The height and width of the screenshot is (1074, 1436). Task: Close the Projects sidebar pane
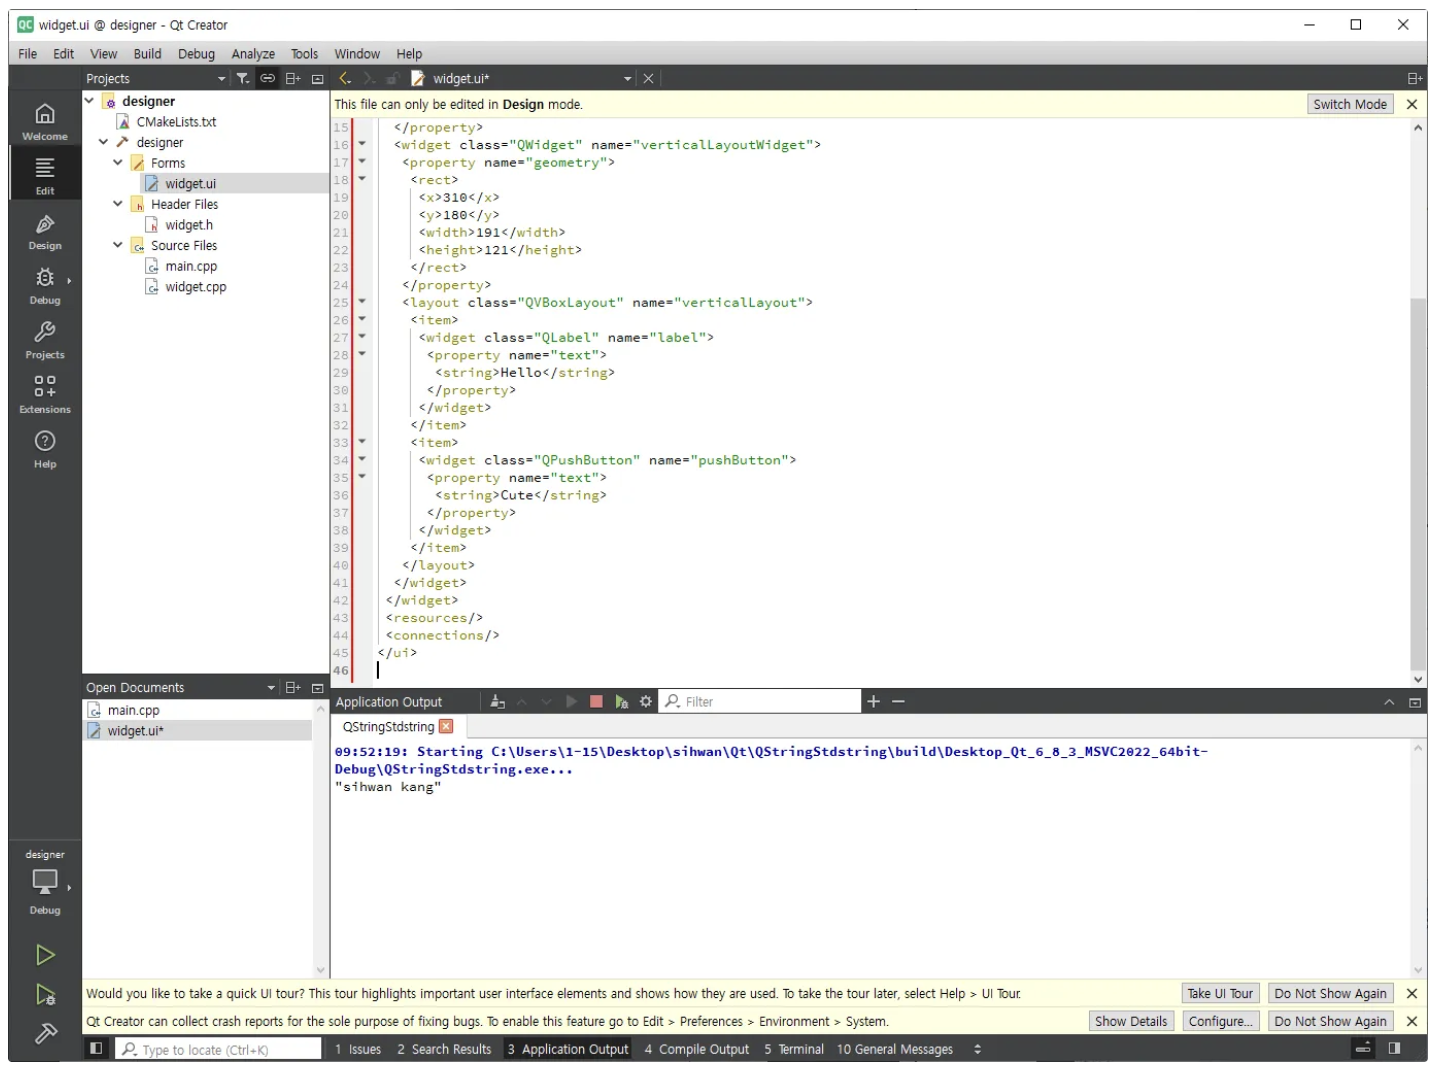pos(318,78)
